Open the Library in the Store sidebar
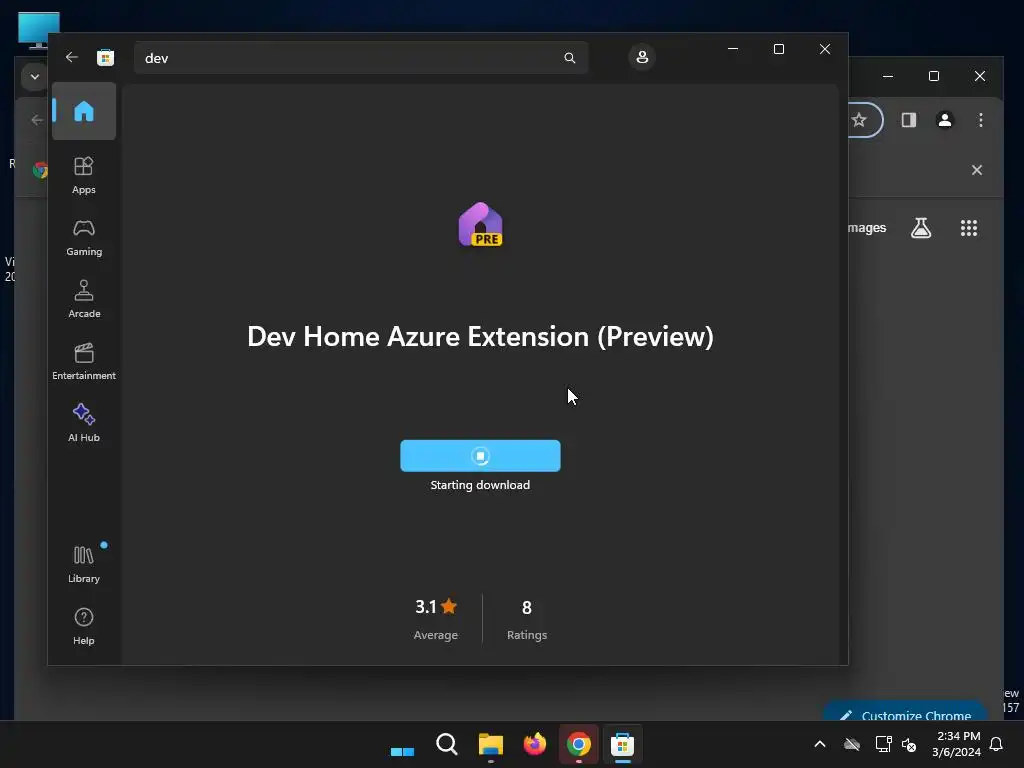 [84, 565]
